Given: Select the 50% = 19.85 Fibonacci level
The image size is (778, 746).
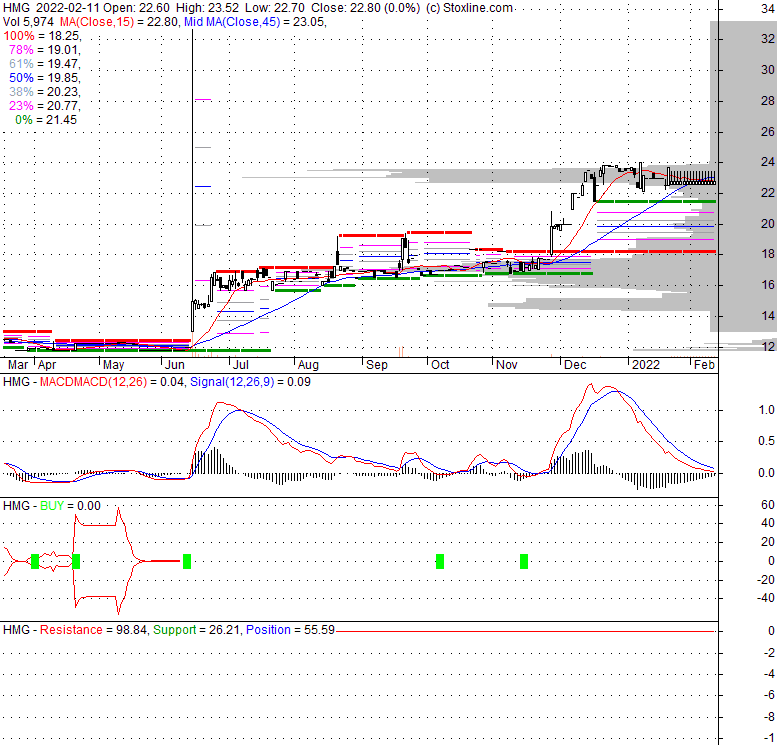Looking at the screenshot, I should (x=45, y=78).
